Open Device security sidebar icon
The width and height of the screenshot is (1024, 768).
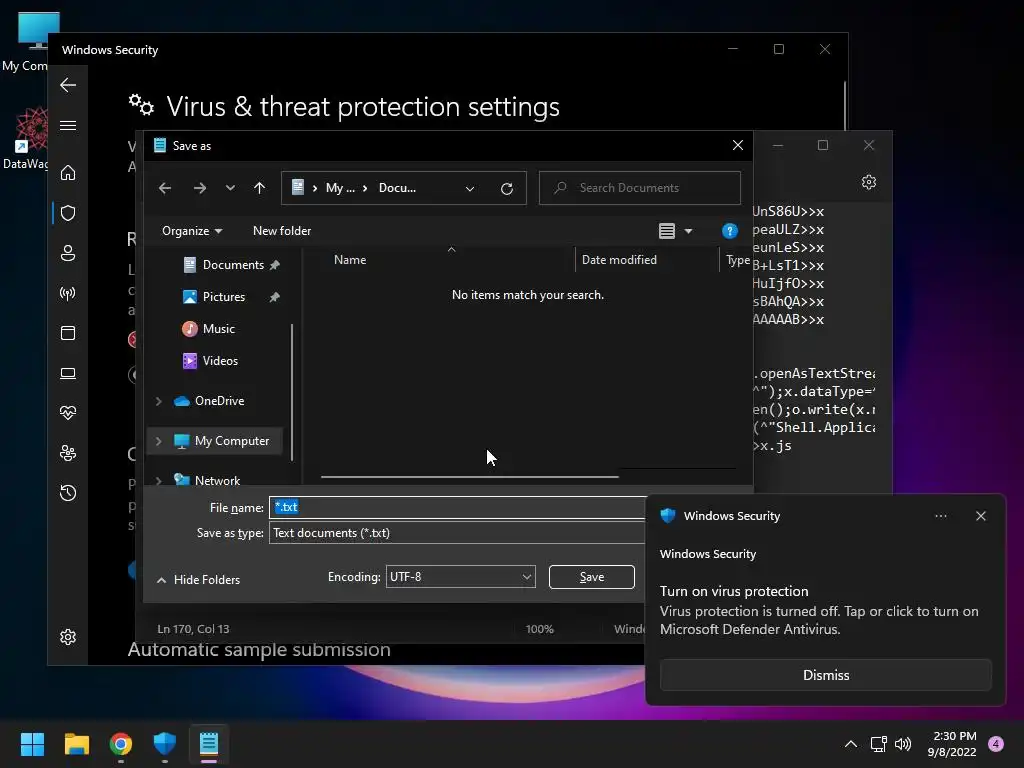68,374
